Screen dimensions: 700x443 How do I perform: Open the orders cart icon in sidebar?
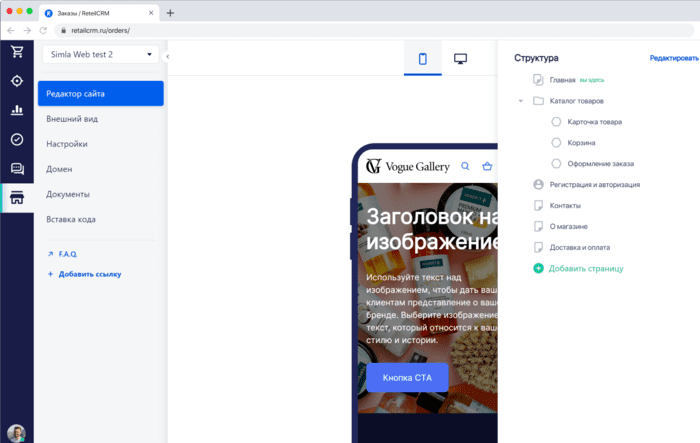[17, 52]
